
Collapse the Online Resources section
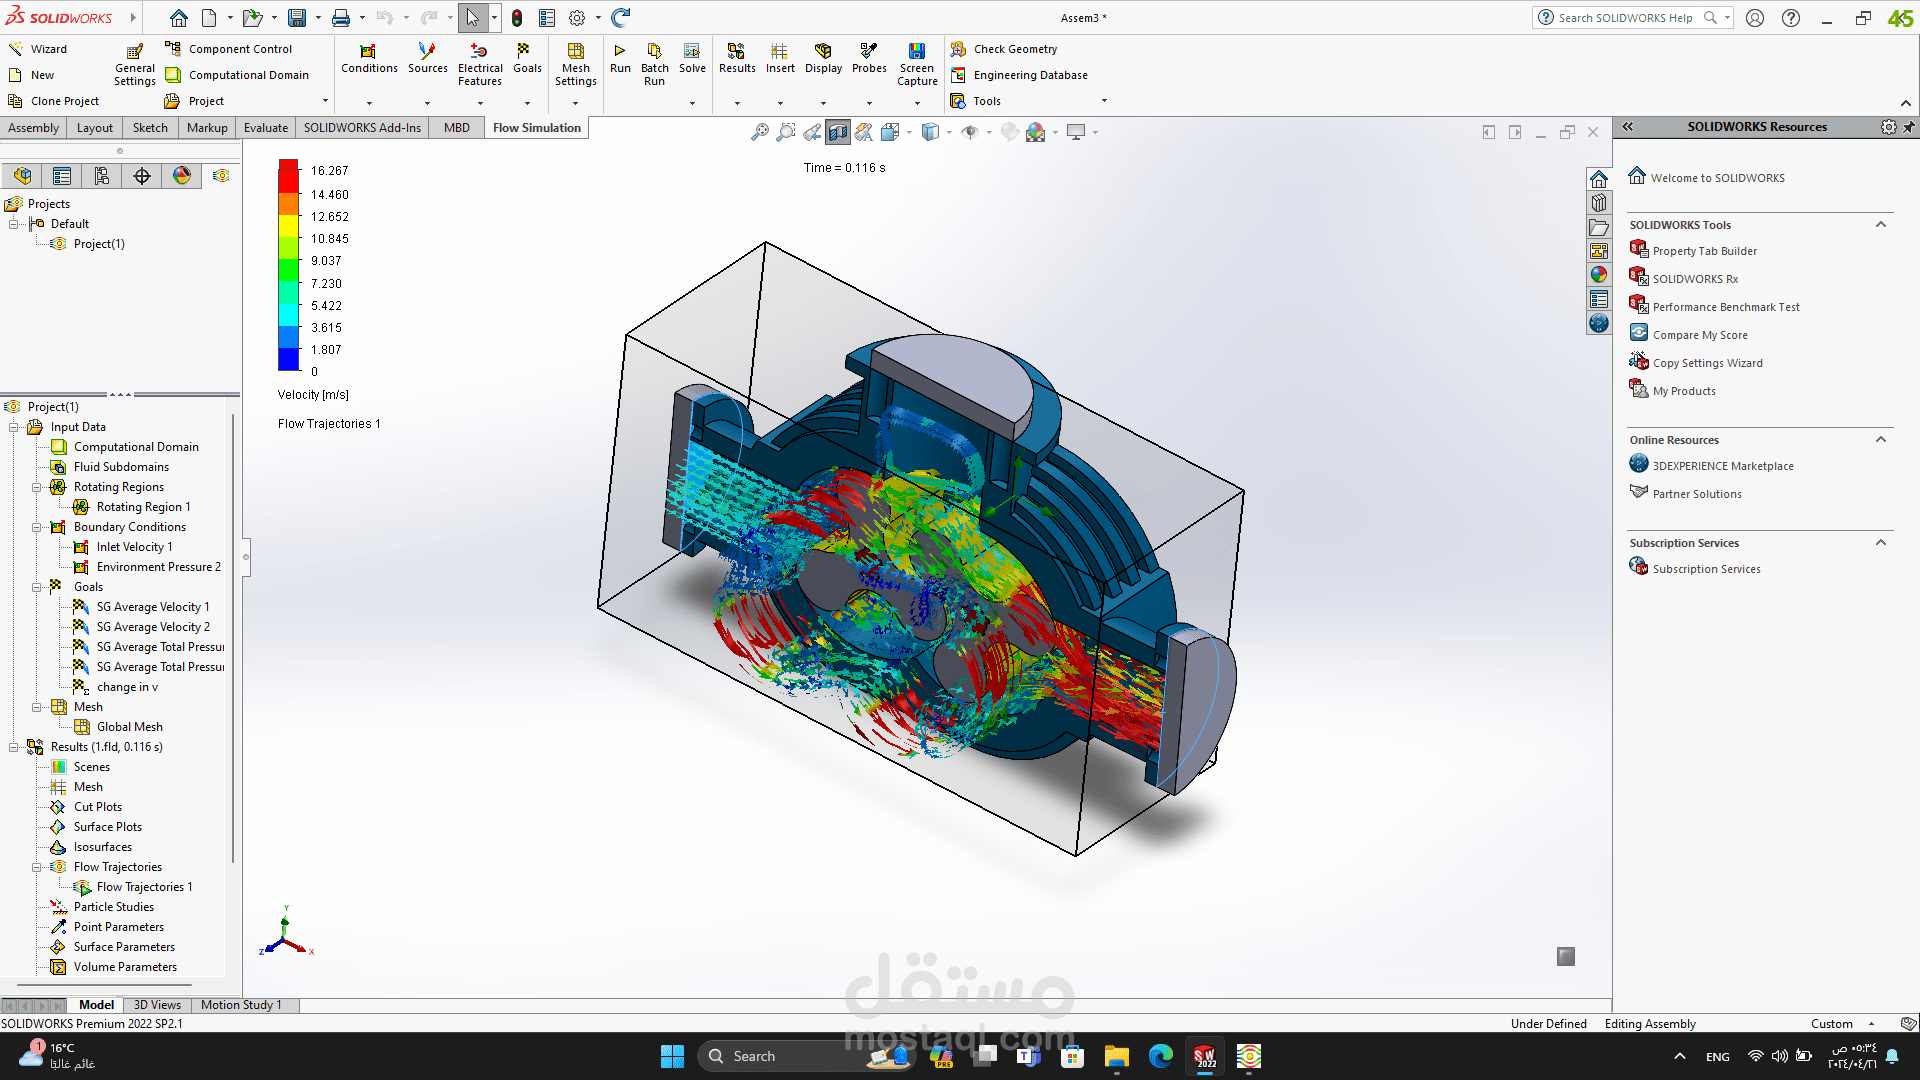[x=1881, y=440]
